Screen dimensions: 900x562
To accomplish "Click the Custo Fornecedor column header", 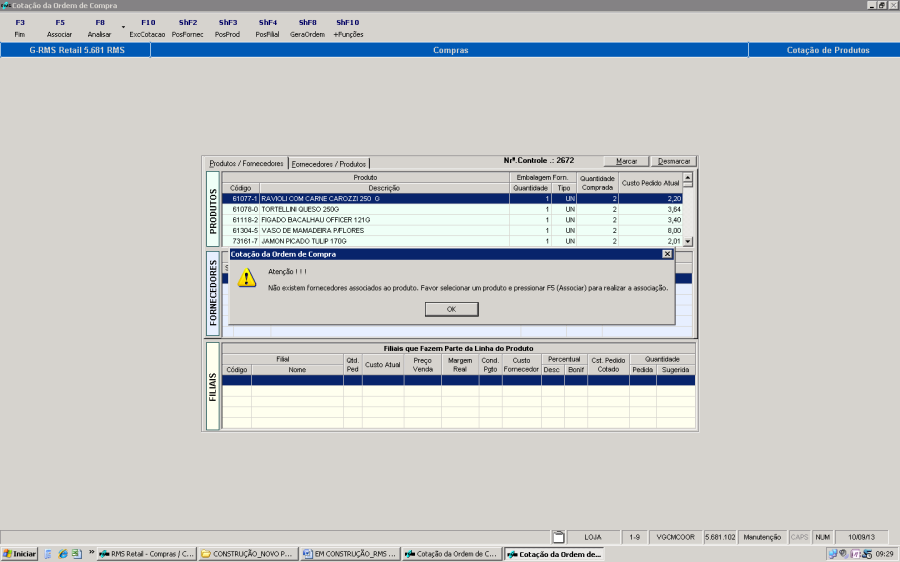I will 521,365.
